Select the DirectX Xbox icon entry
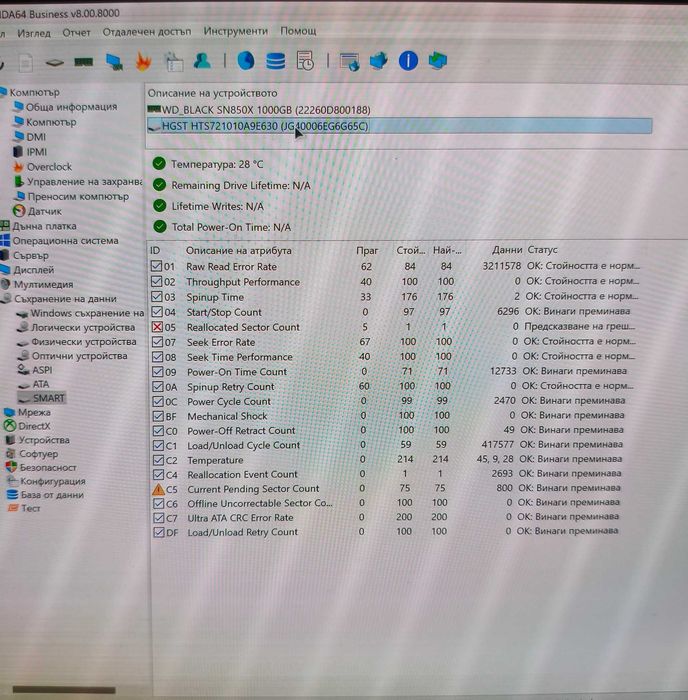 [27, 426]
